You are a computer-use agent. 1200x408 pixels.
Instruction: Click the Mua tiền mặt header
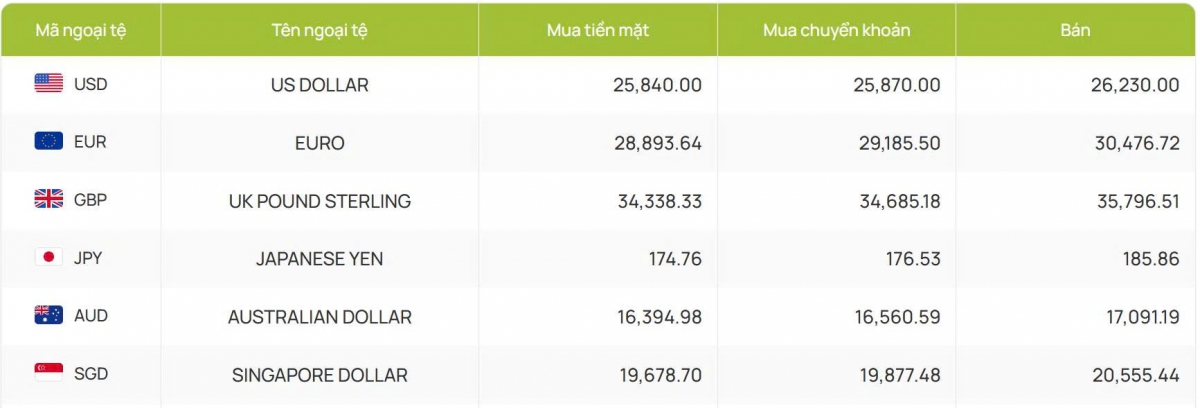[598, 30]
